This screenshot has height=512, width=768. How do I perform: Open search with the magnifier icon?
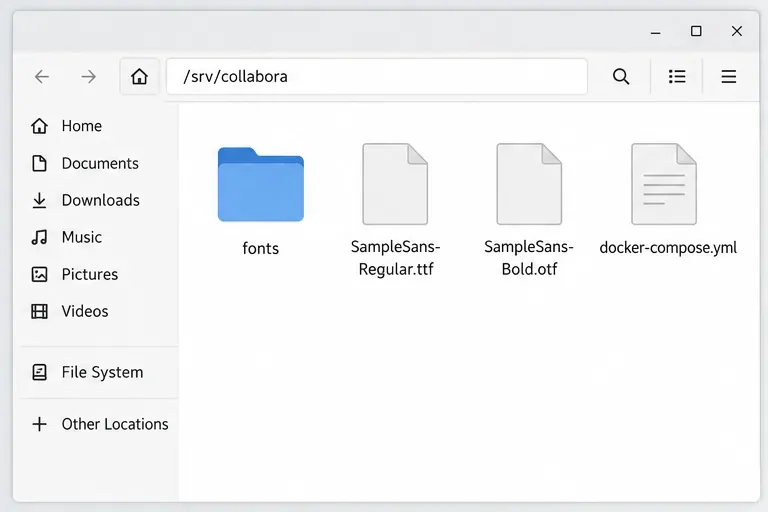click(621, 76)
